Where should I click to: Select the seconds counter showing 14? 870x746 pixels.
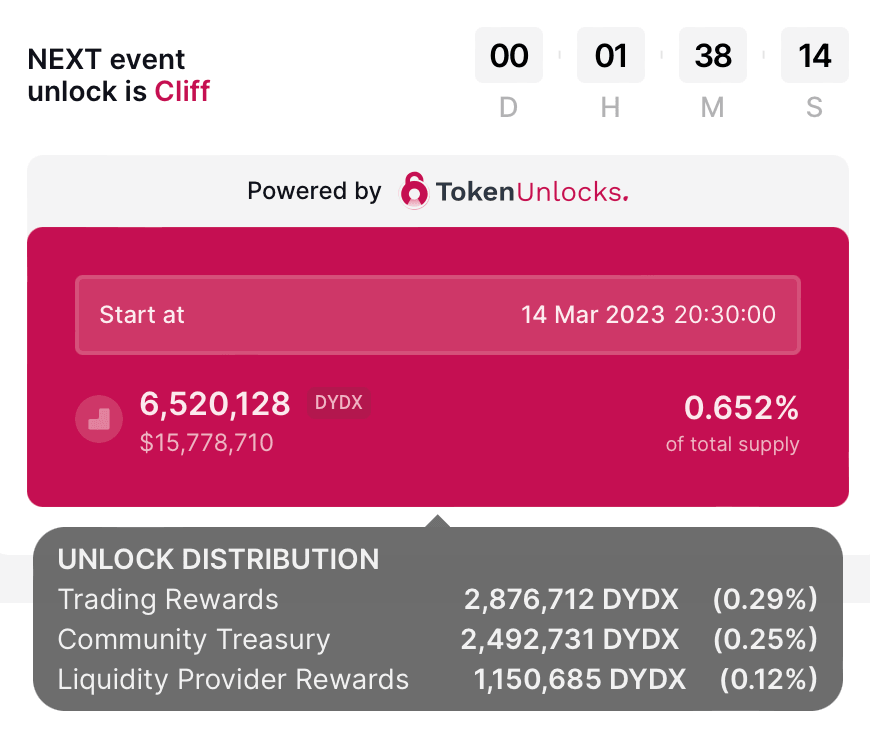[x=814, y=55]
